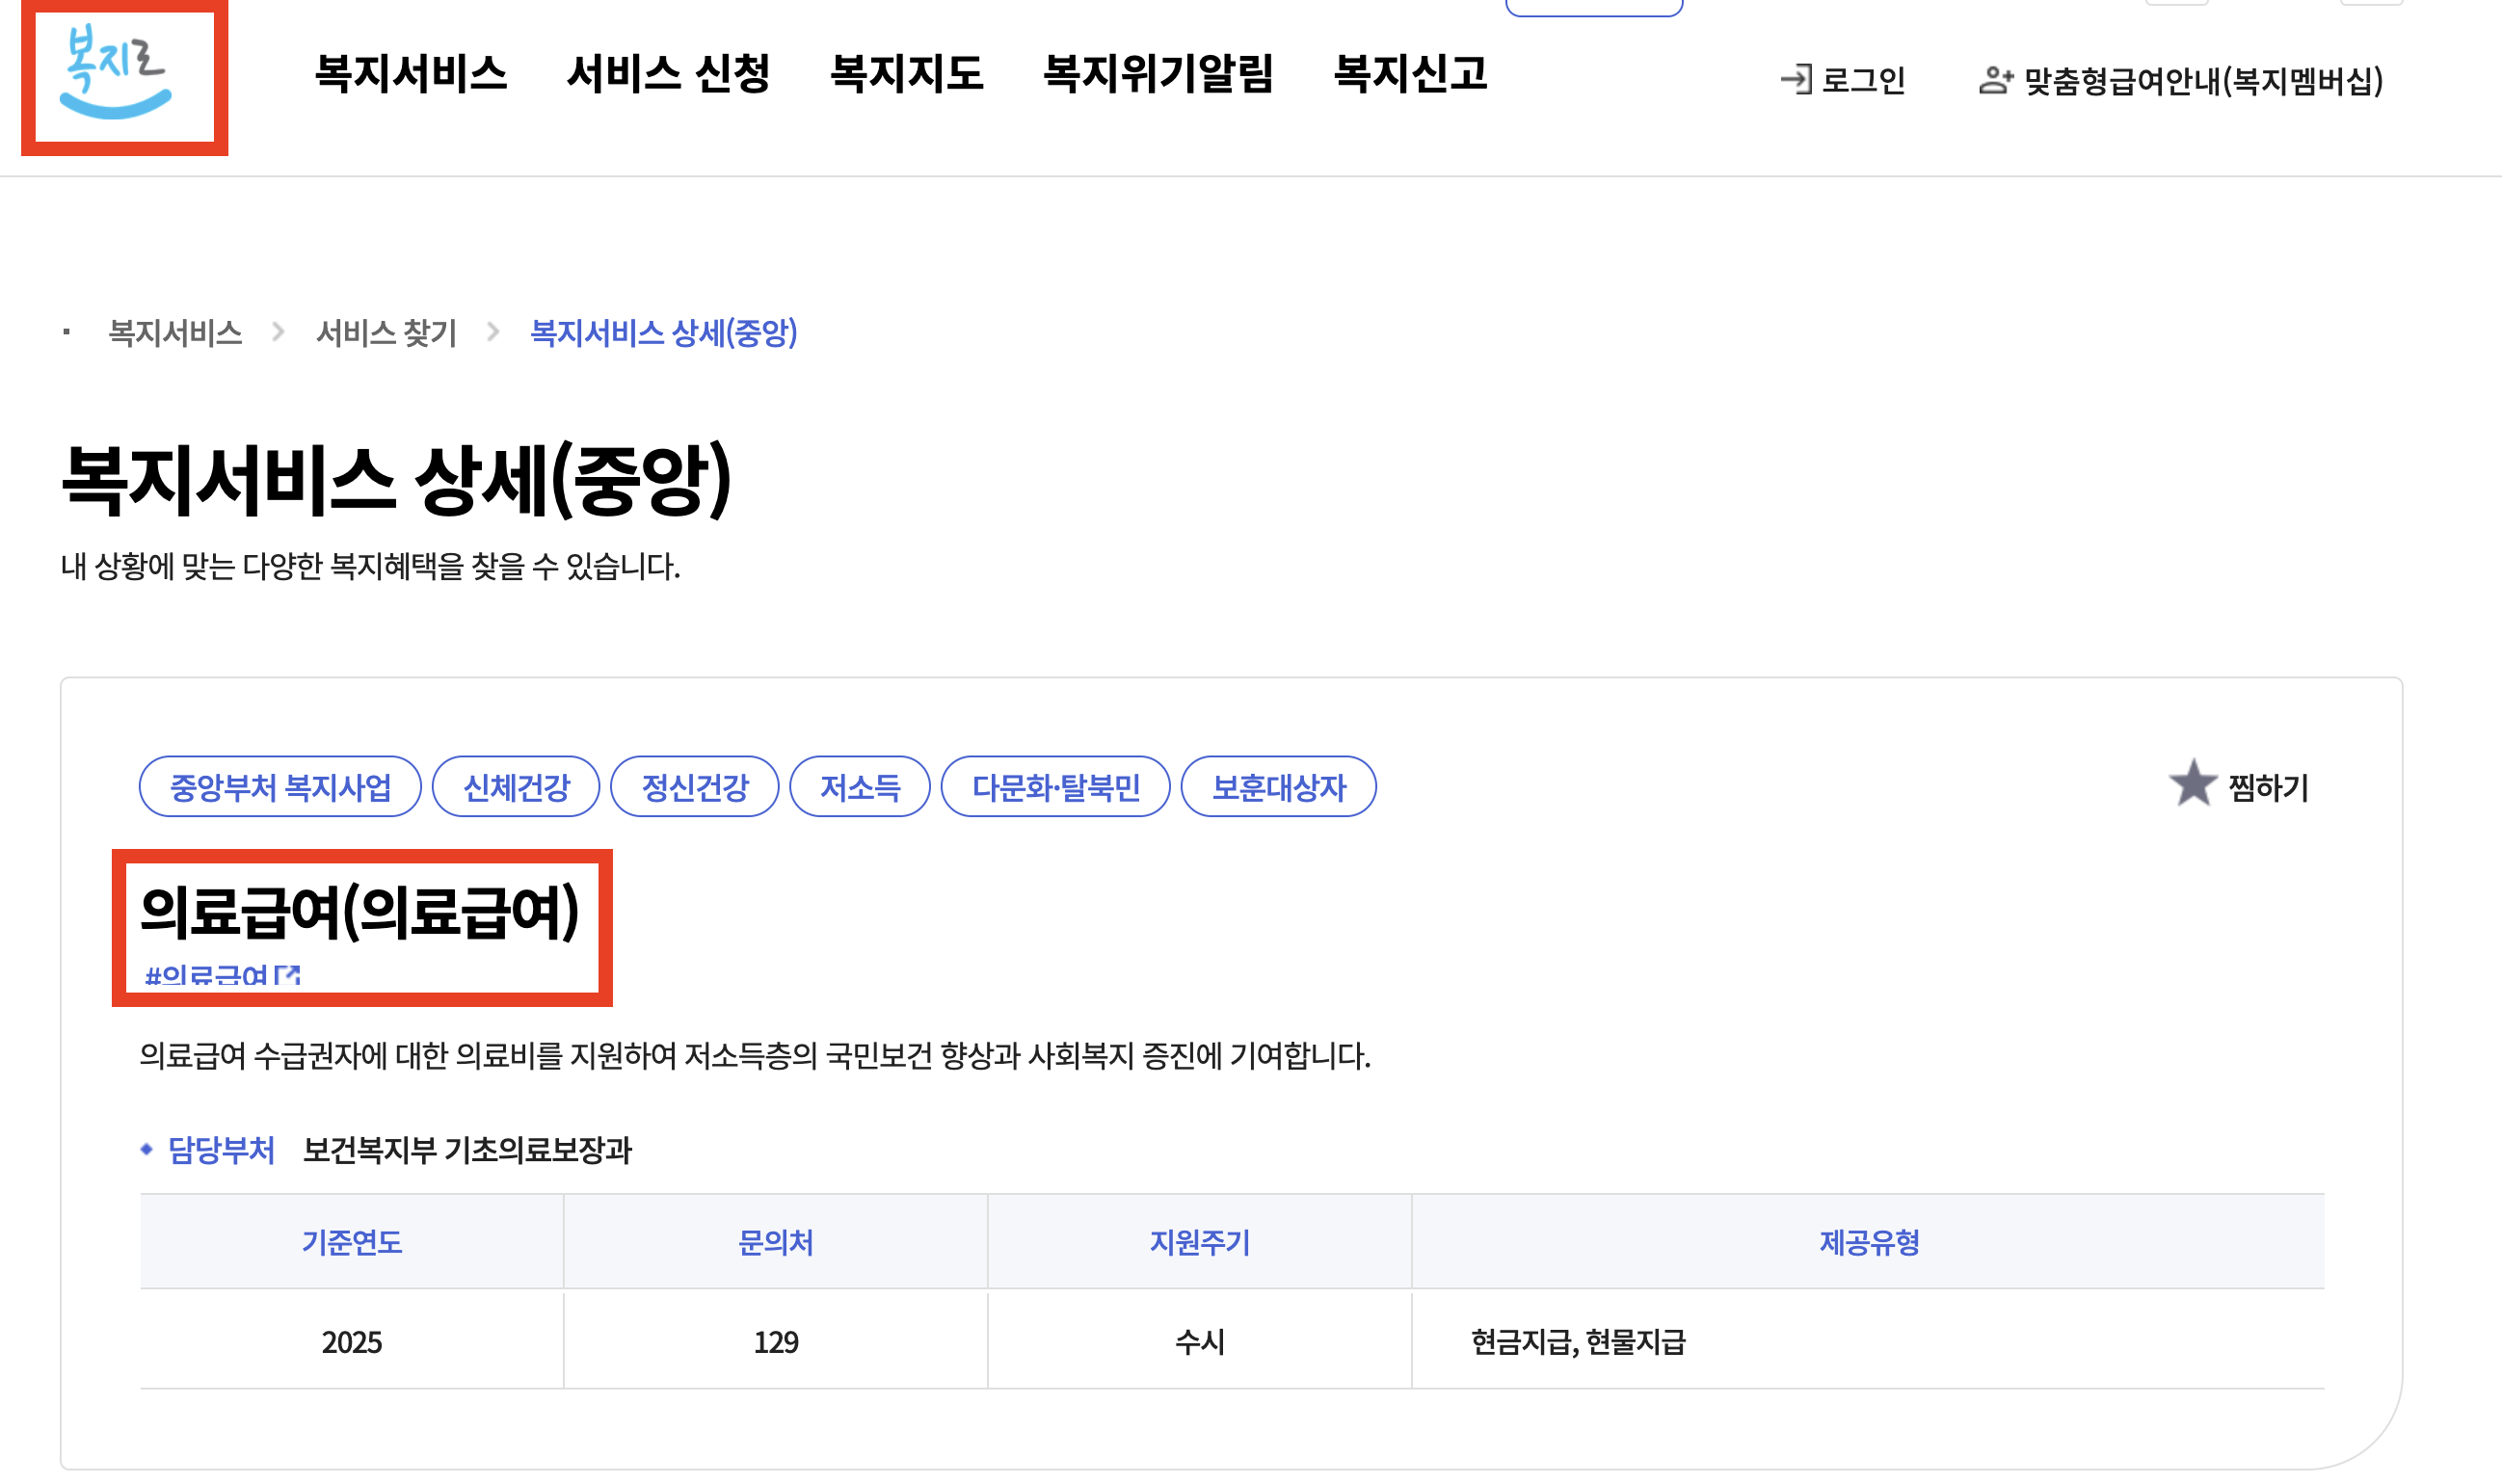Open the 서비스 신청 menu
This screenshot has height=1484, width=2502.
pyautogui.click(x=667, y=73)
